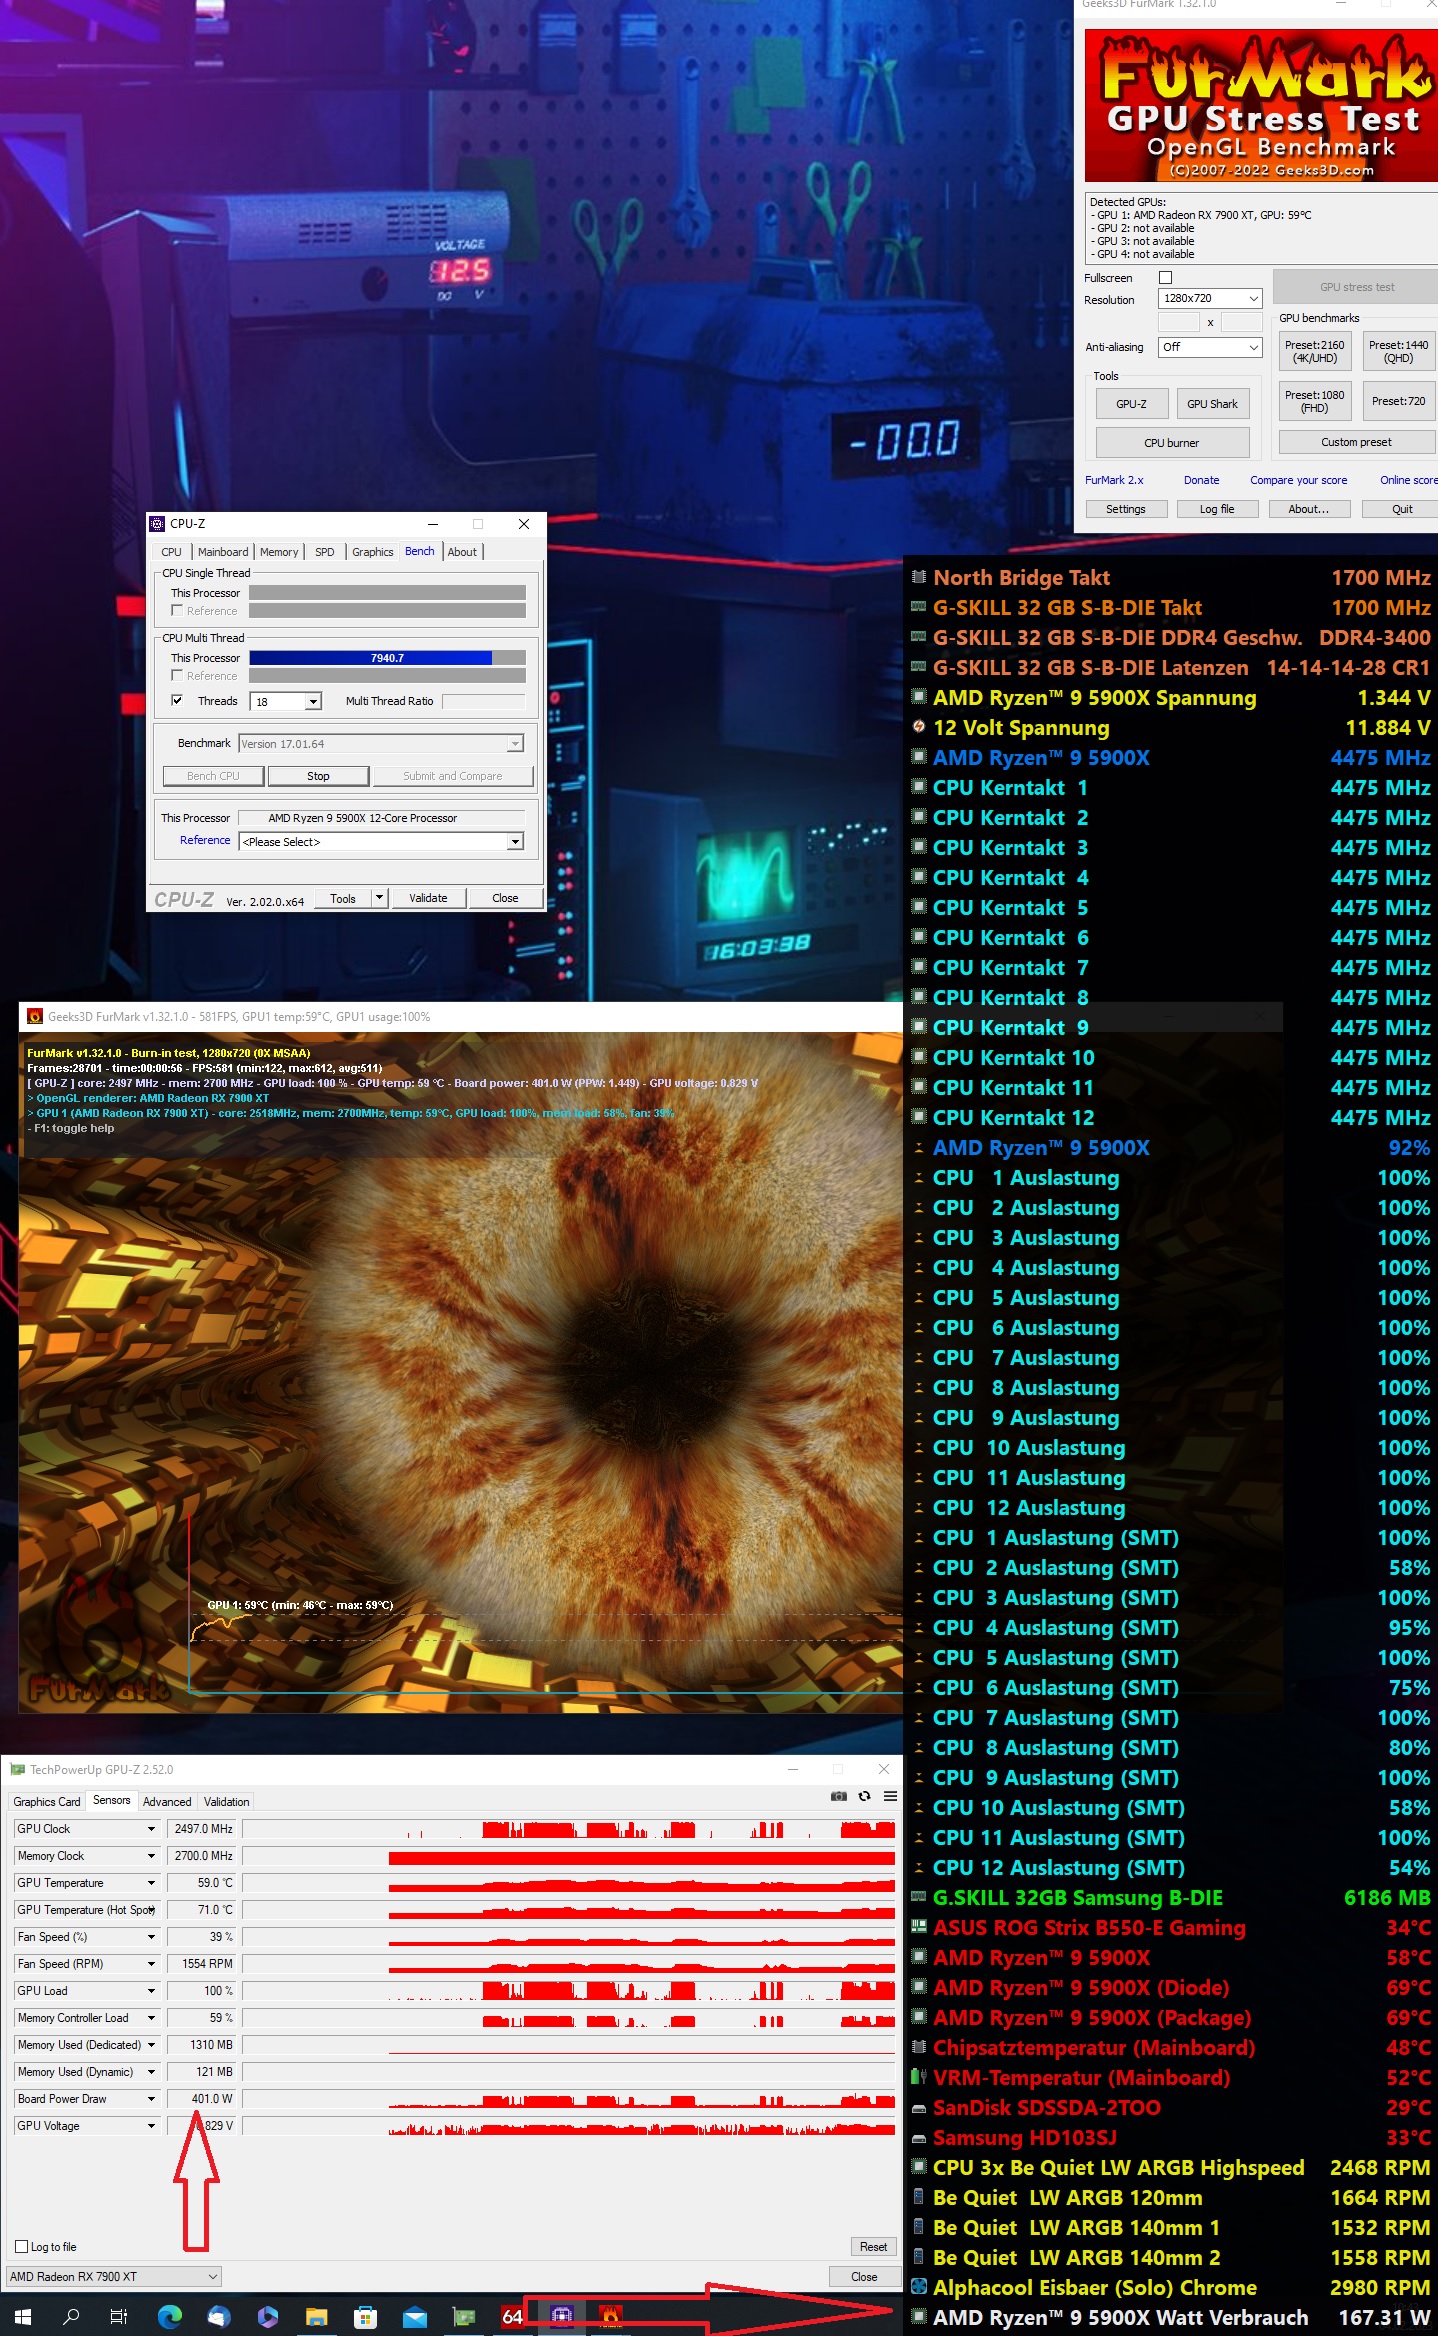Open Thunderbird from the taskbar
Image resolution: width=1438 pixels, height=2336 pixels.
219,2316
